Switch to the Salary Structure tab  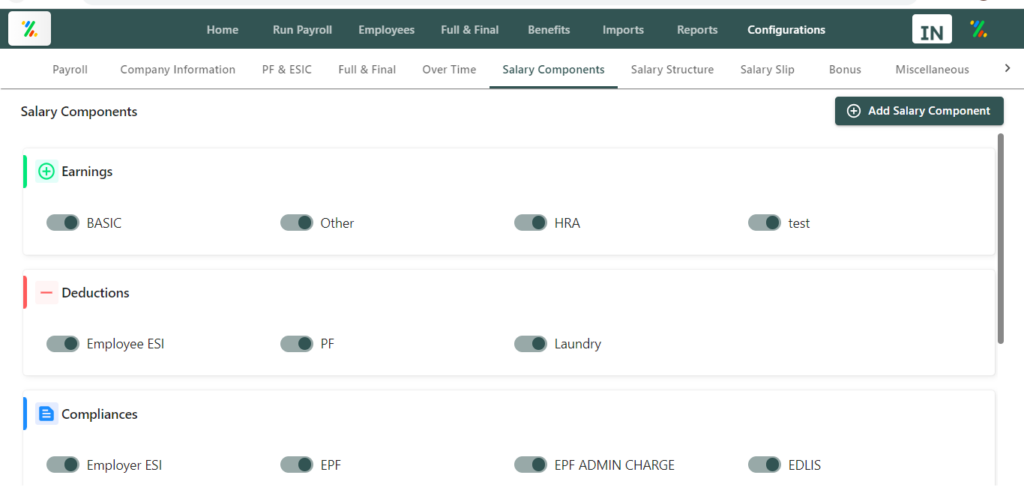pos(672,69)
